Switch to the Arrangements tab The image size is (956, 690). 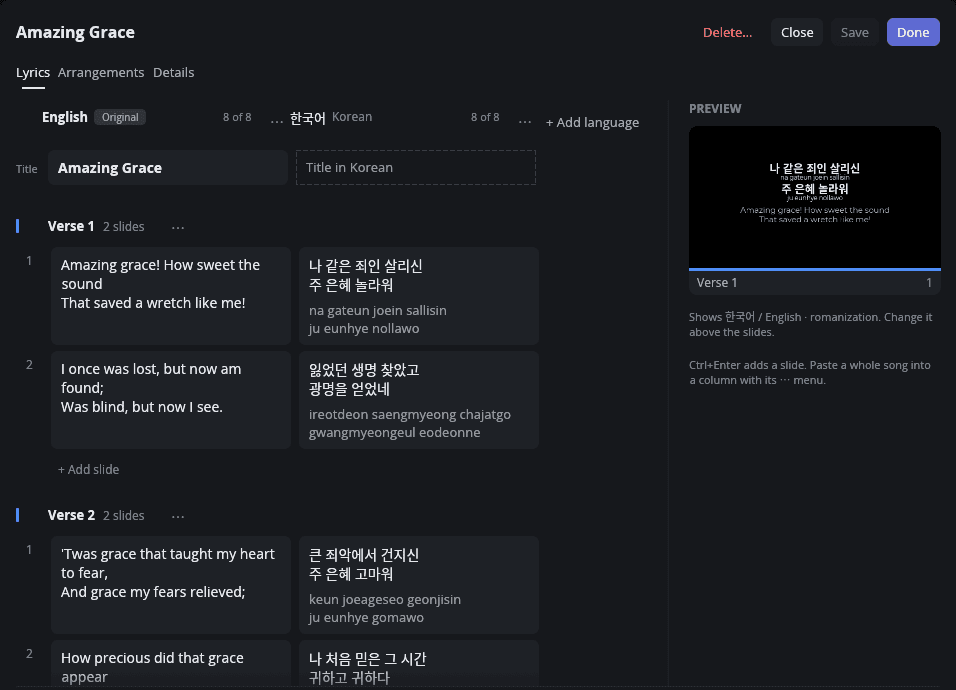point(101,73)
